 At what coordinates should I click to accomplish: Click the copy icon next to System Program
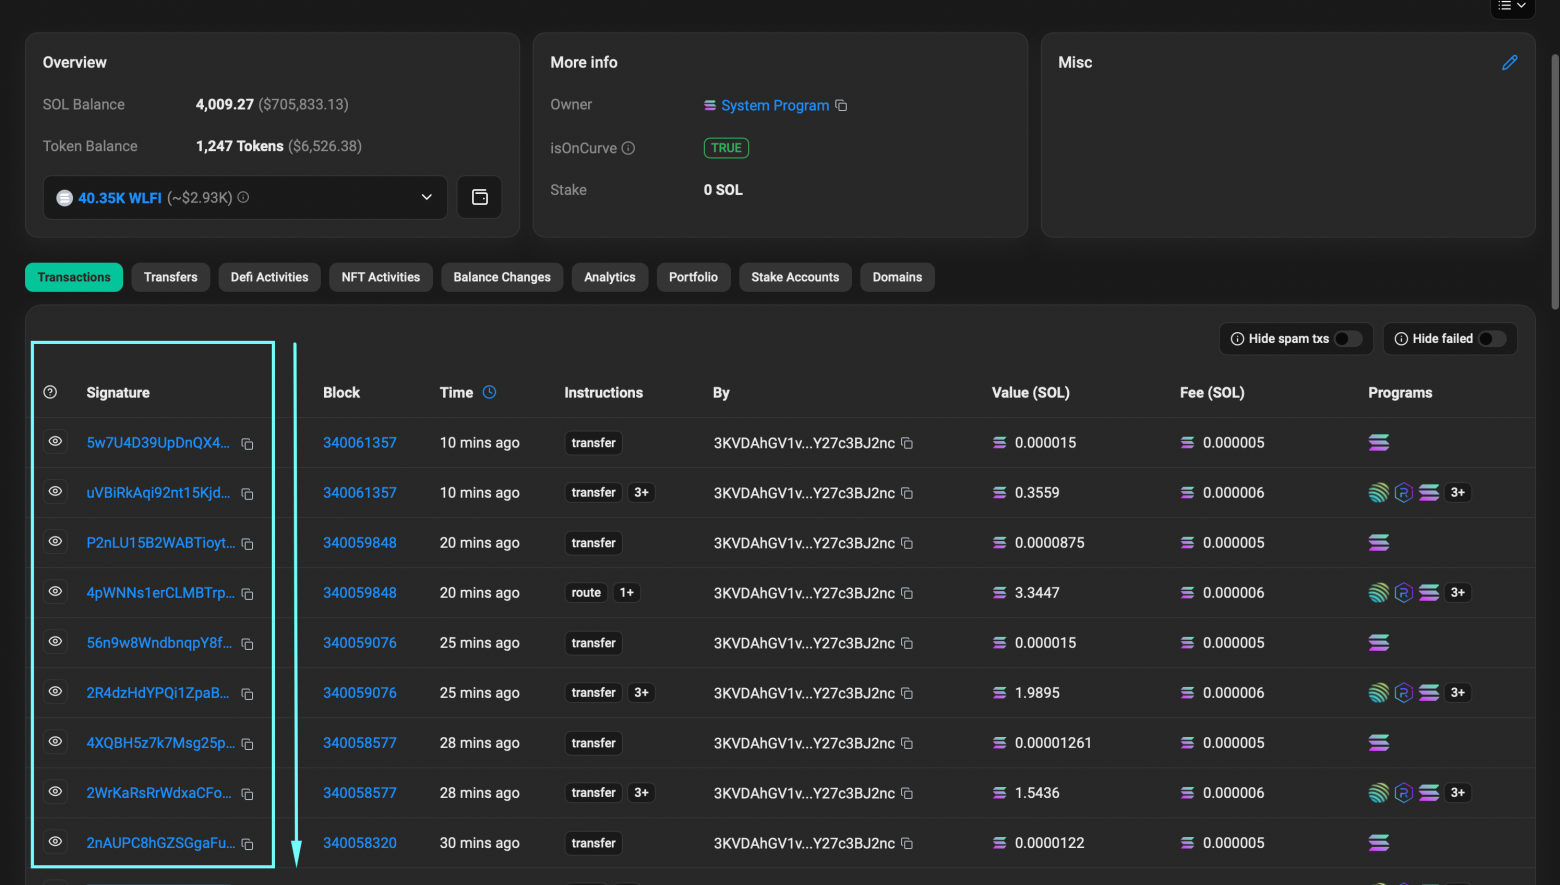841,105
